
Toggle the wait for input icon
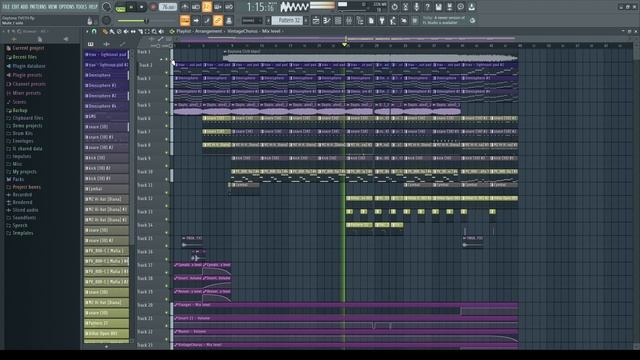click(196, 7)
